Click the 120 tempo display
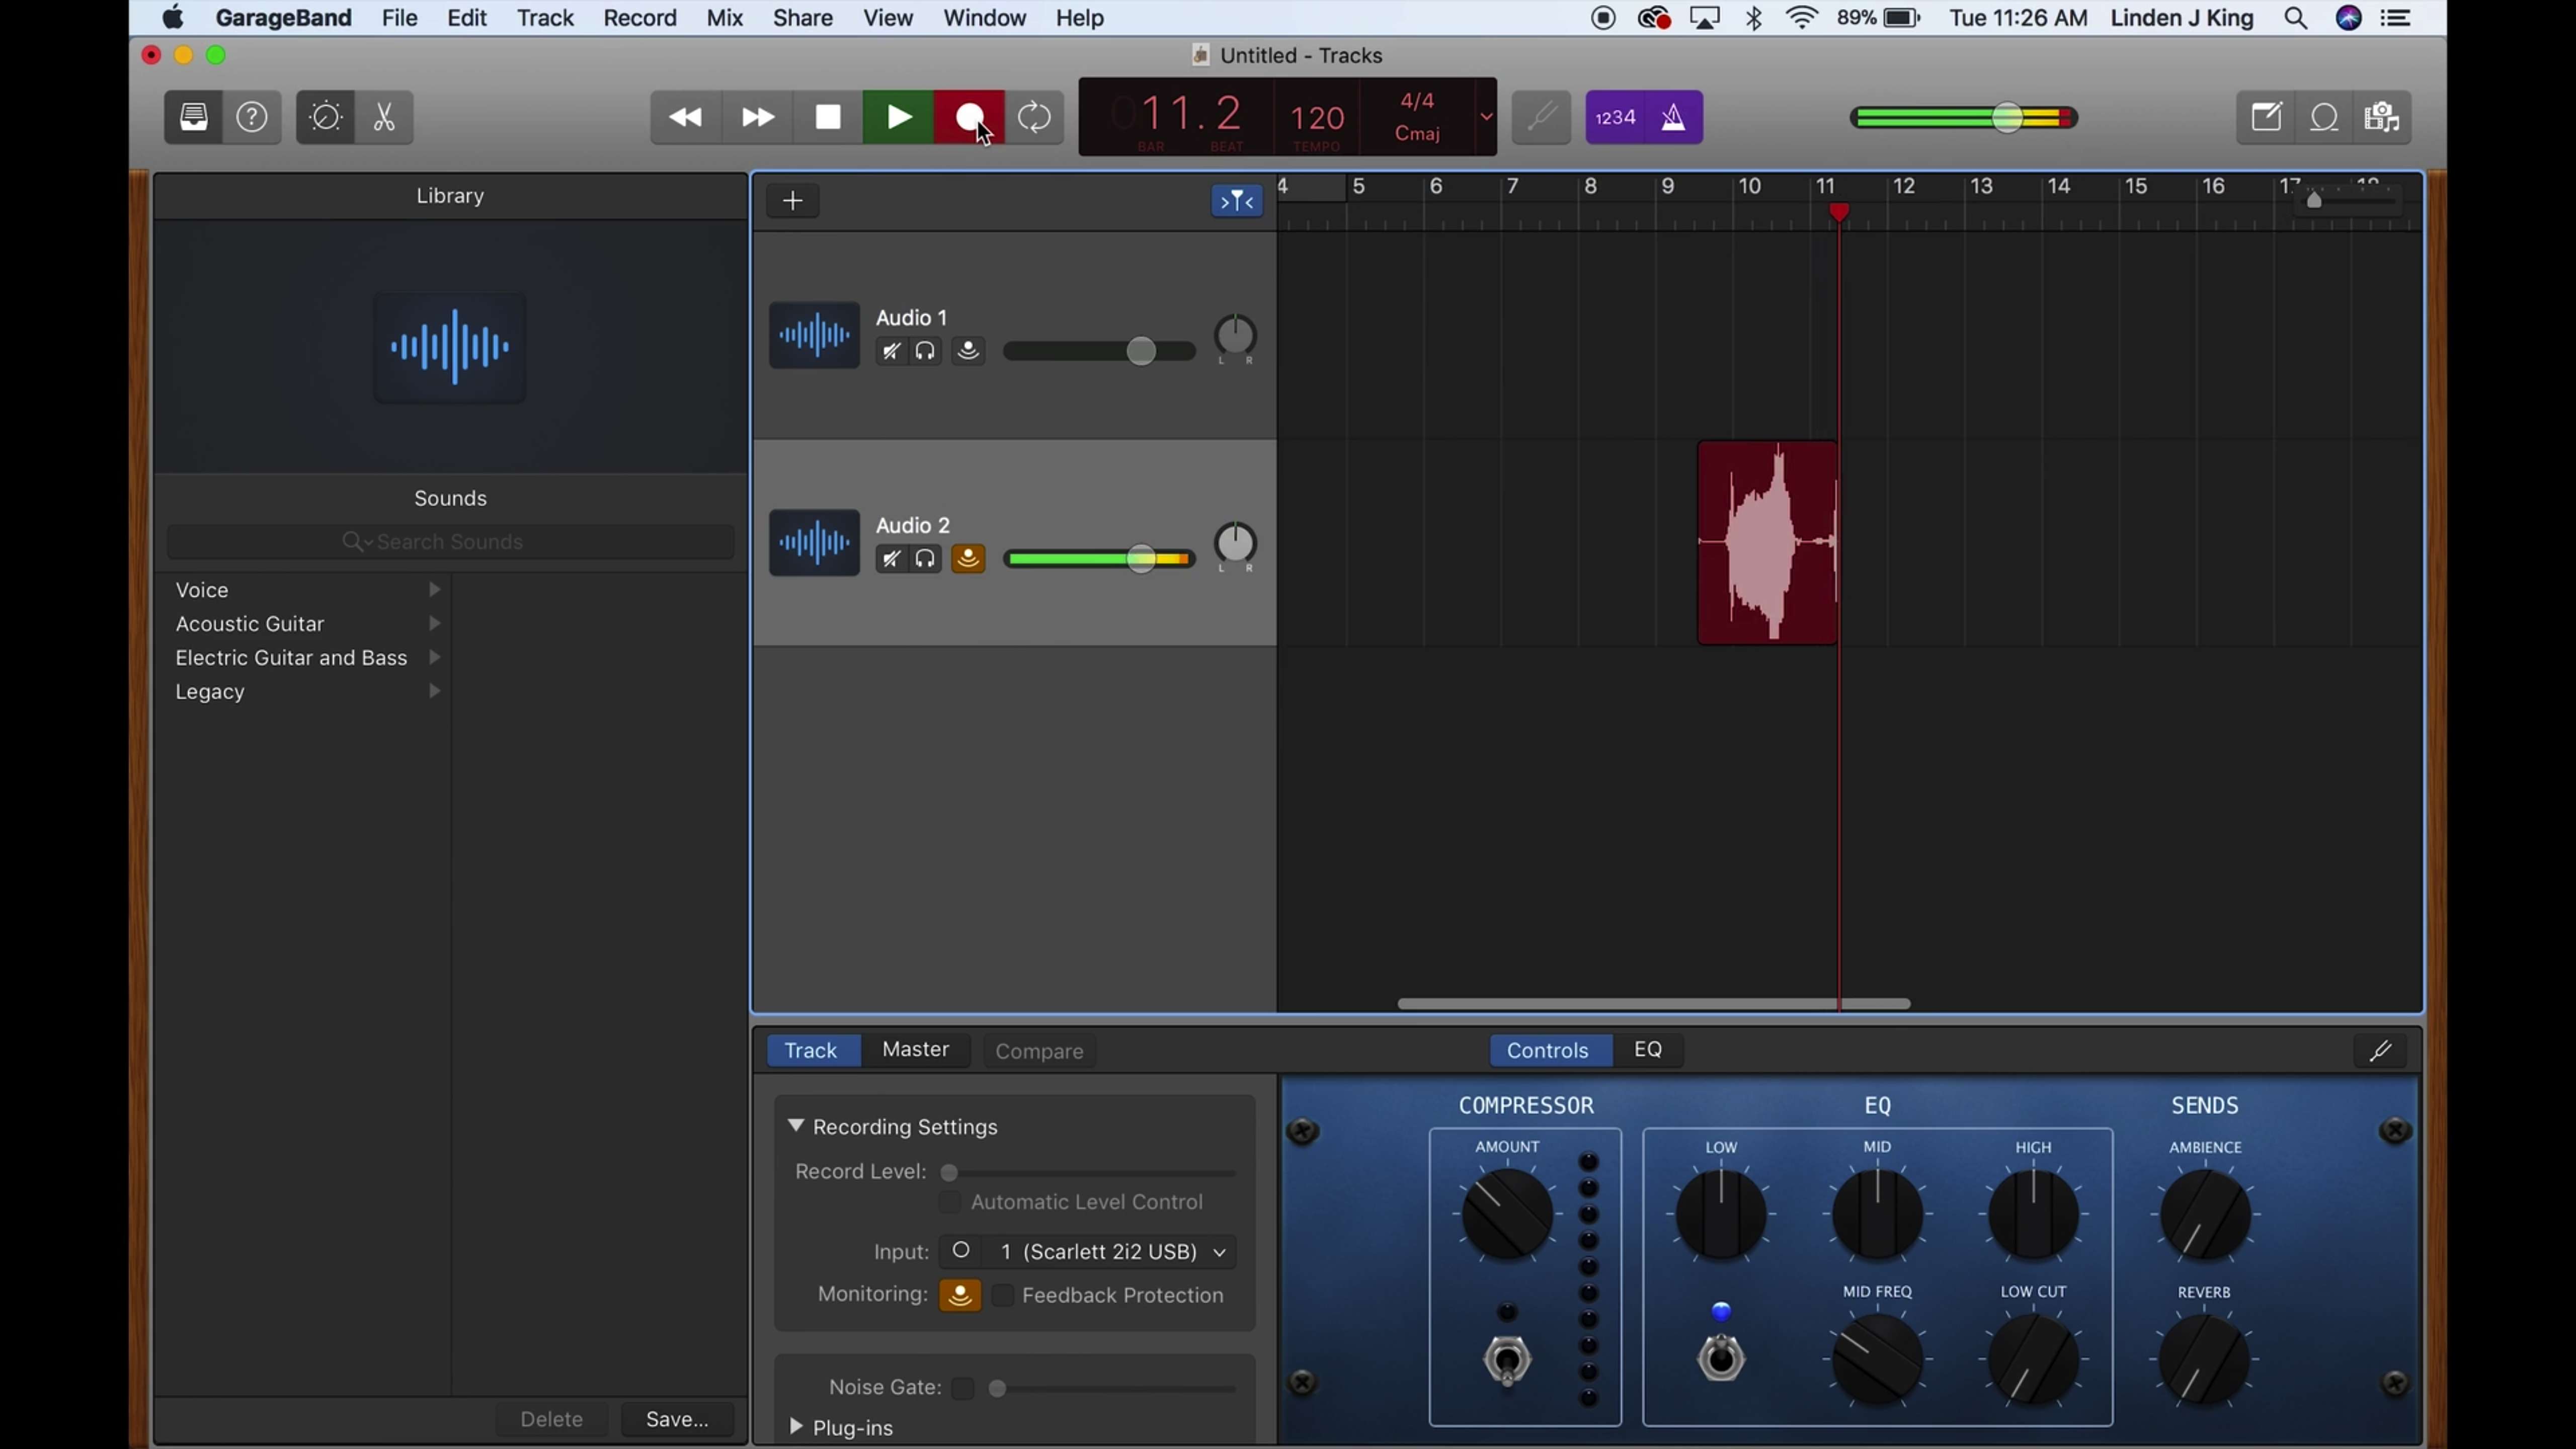This screenshot has width=2576, height=1449. [1318, 120]
